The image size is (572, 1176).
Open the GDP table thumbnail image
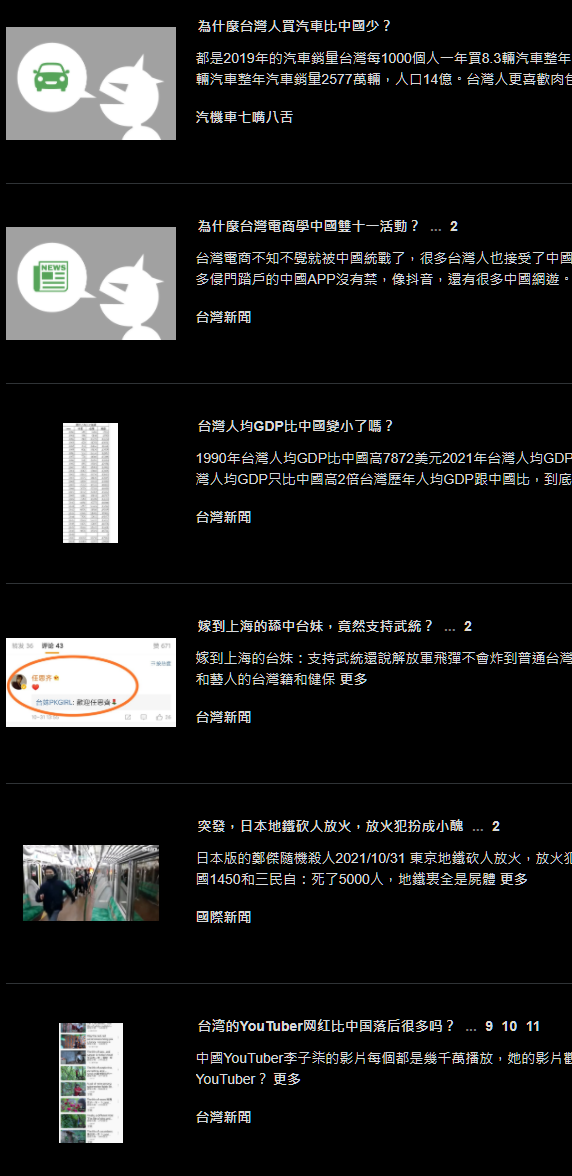[x=91, y=483]
